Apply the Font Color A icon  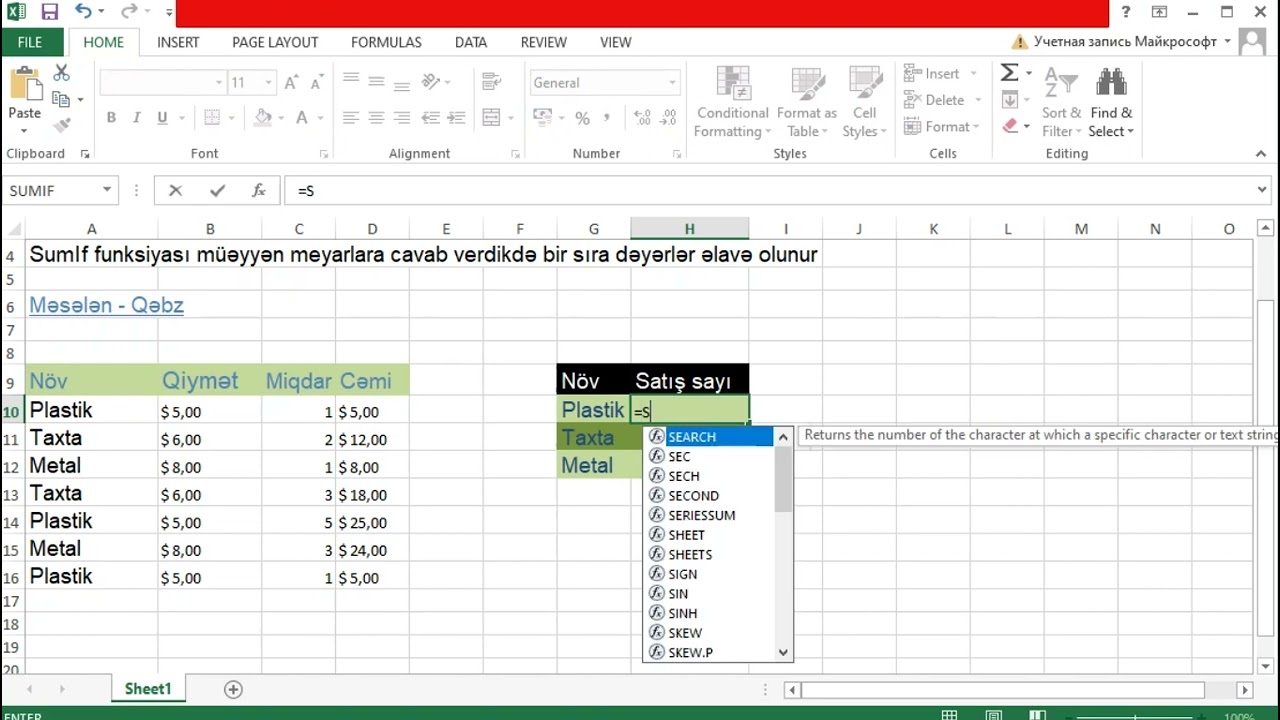pos(301,117)
